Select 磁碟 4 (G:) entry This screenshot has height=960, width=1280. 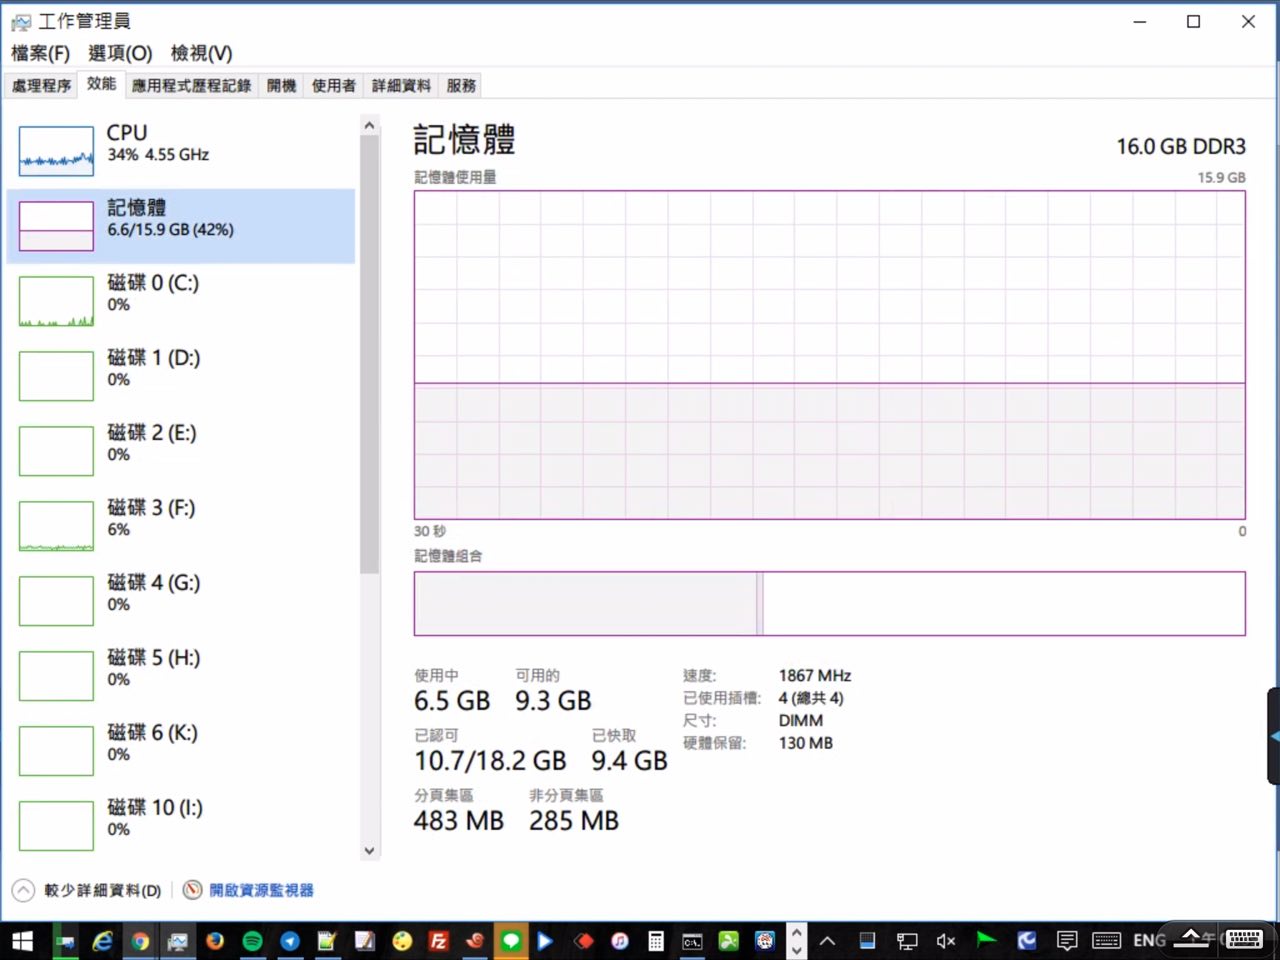click(181, 601)
